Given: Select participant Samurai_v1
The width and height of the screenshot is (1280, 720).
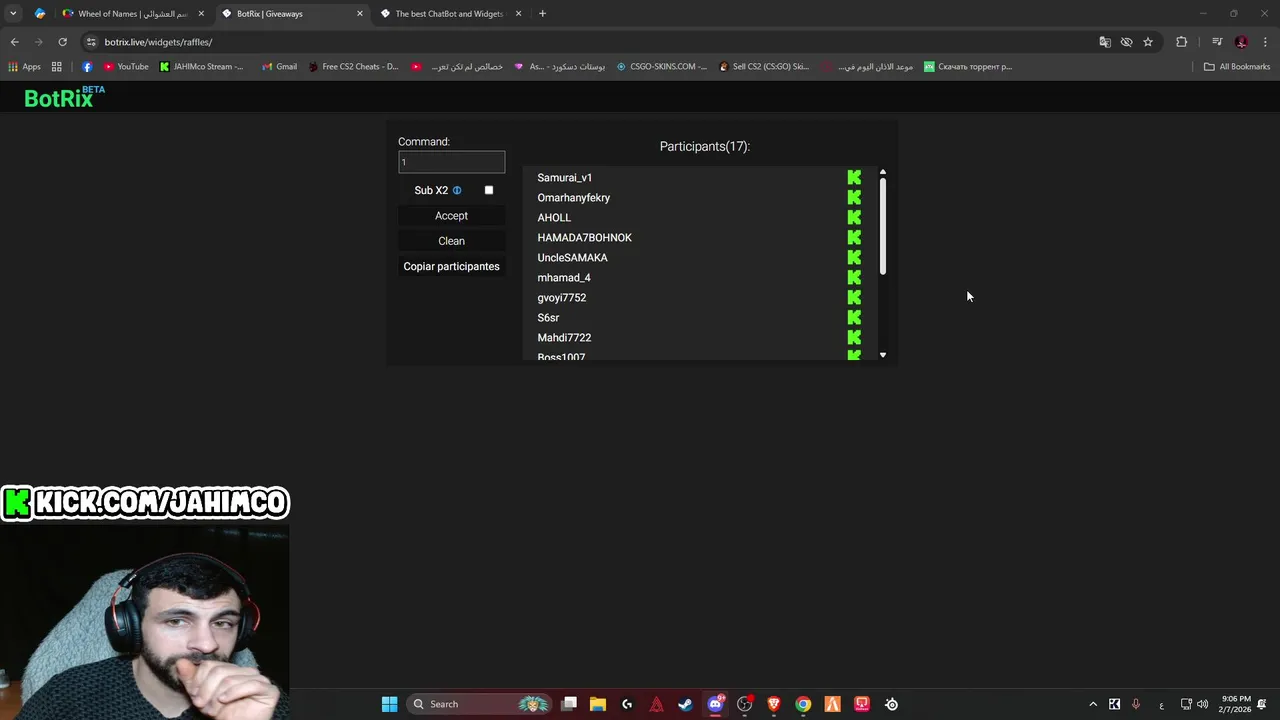Looking at the screenshot, I should click(x=565, y=178).
